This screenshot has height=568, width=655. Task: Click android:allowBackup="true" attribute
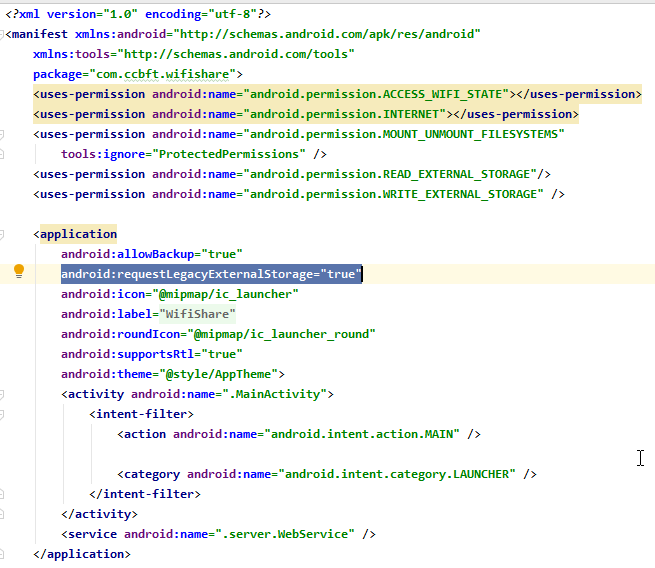(152, 254)
